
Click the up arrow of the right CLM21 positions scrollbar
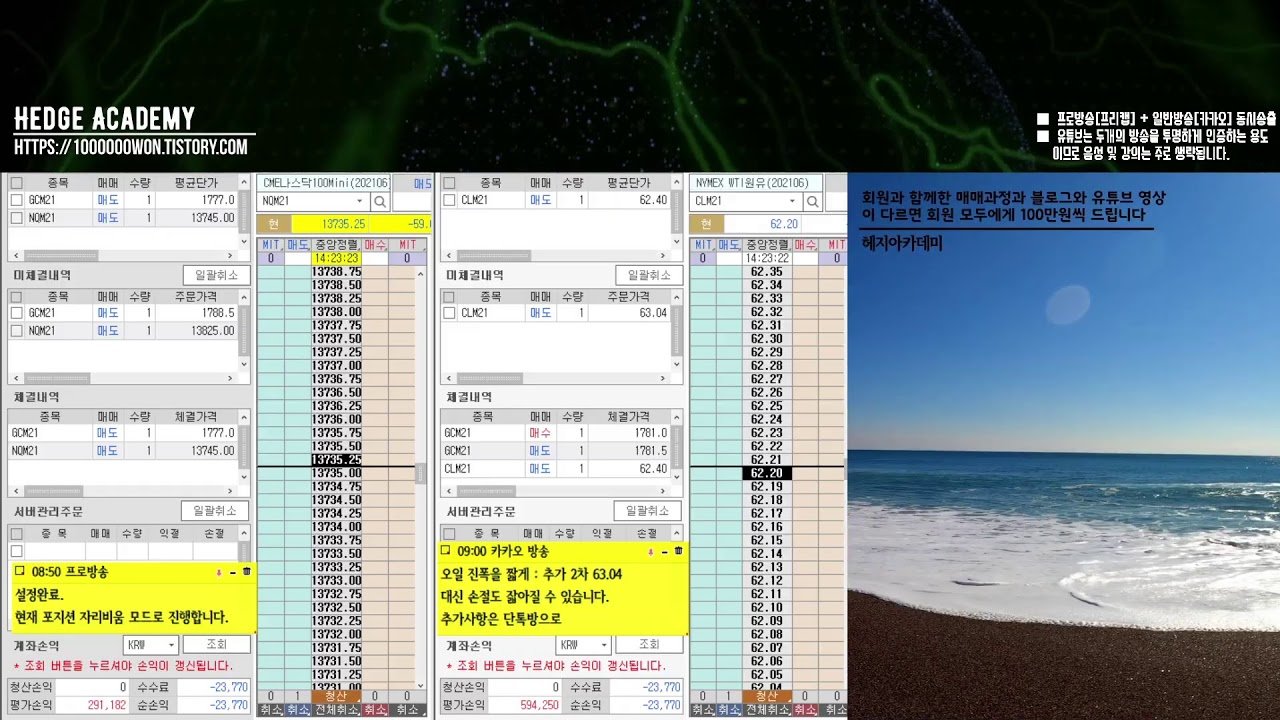coord(678,182)
